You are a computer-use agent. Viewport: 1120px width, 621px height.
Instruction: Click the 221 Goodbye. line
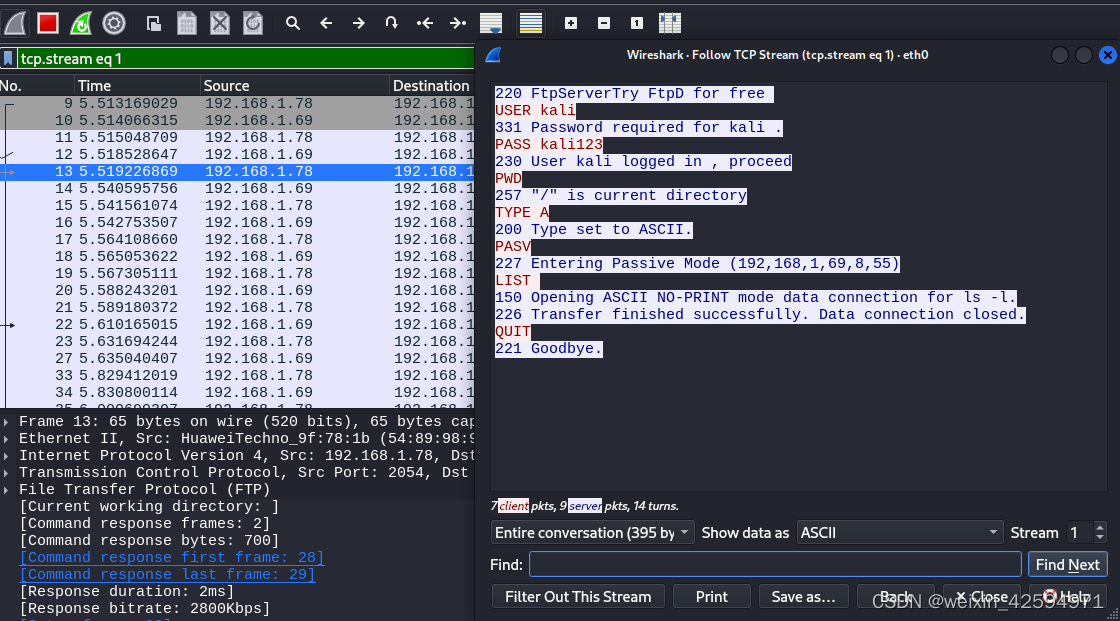[549, 349]
